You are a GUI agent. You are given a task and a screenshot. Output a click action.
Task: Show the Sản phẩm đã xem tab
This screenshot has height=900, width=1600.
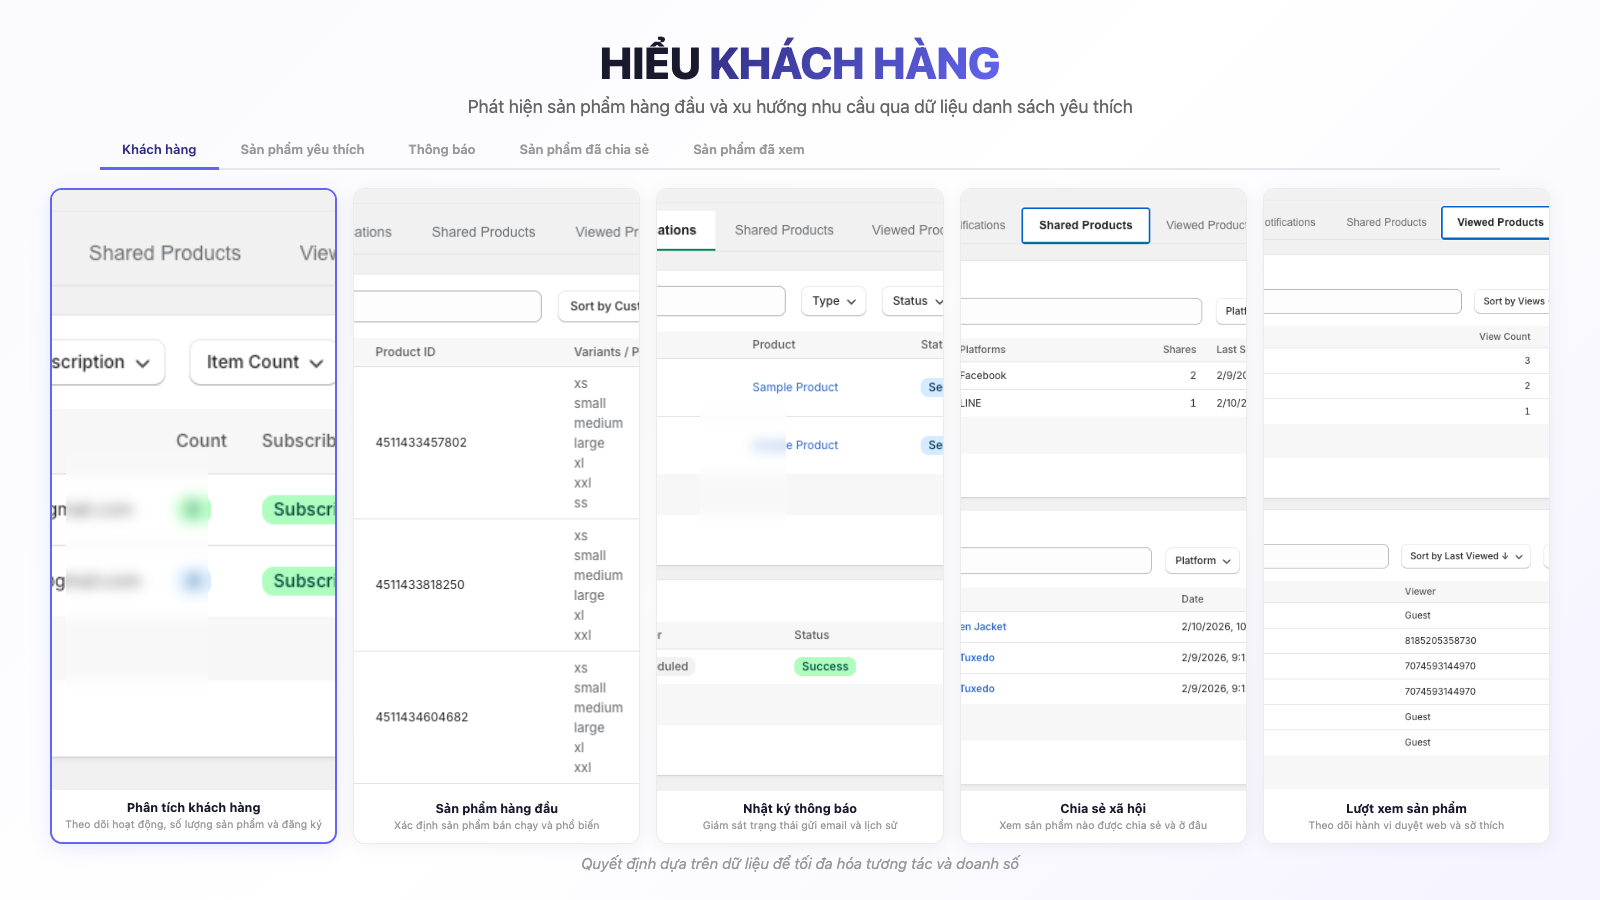click(x=748, y=150)
